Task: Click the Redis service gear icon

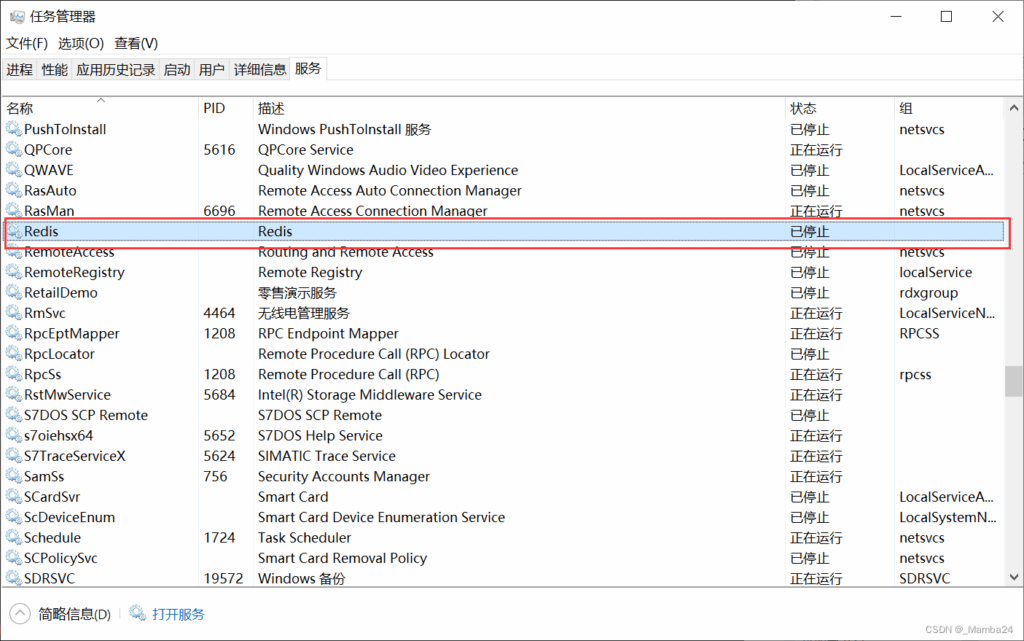Action: [13, 232]
